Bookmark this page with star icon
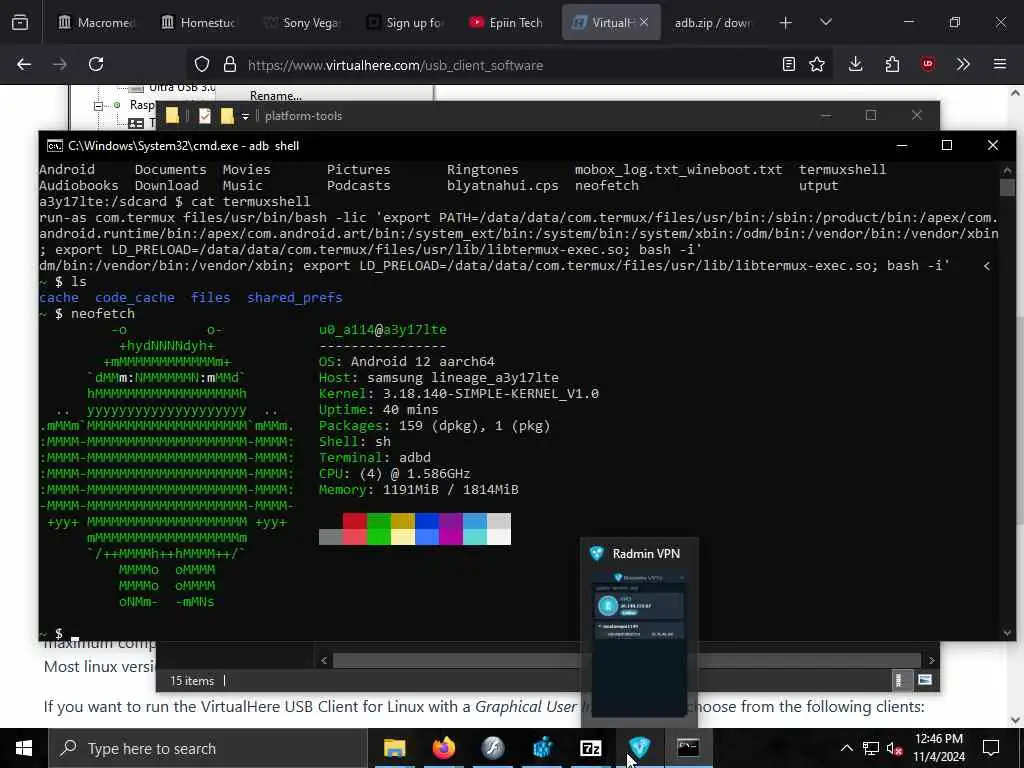The width and height of the screenshot is (1024, 768). [x=817, y=64]
